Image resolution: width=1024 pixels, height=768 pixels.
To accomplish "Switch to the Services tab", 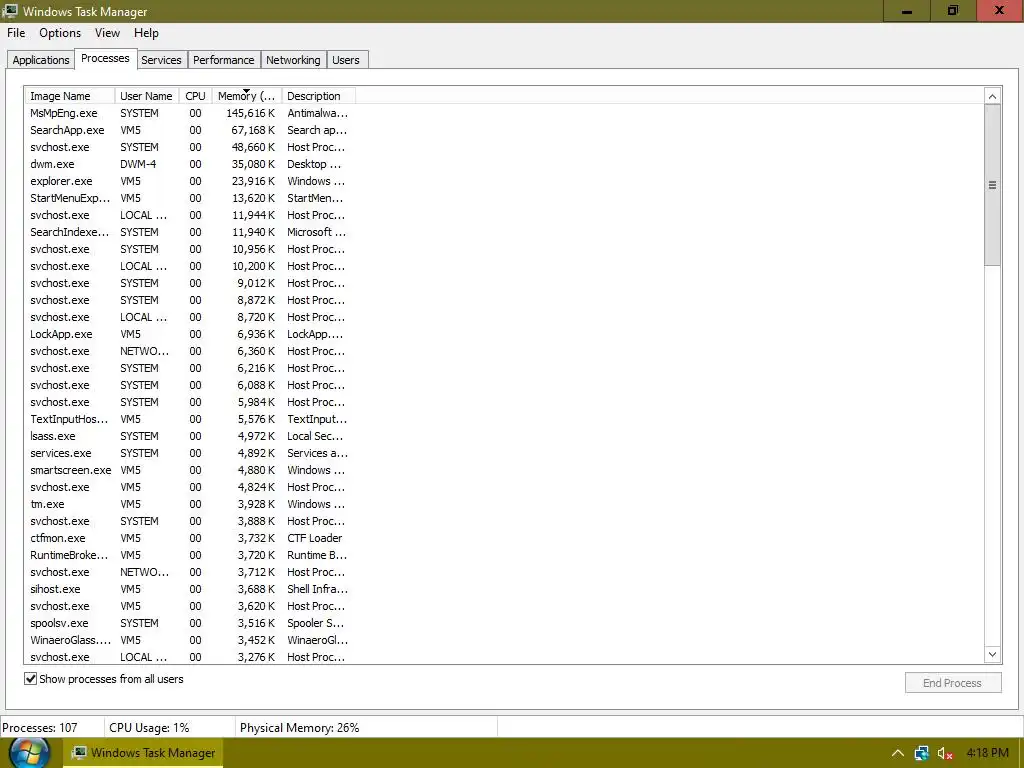I will tap(161, 60).
